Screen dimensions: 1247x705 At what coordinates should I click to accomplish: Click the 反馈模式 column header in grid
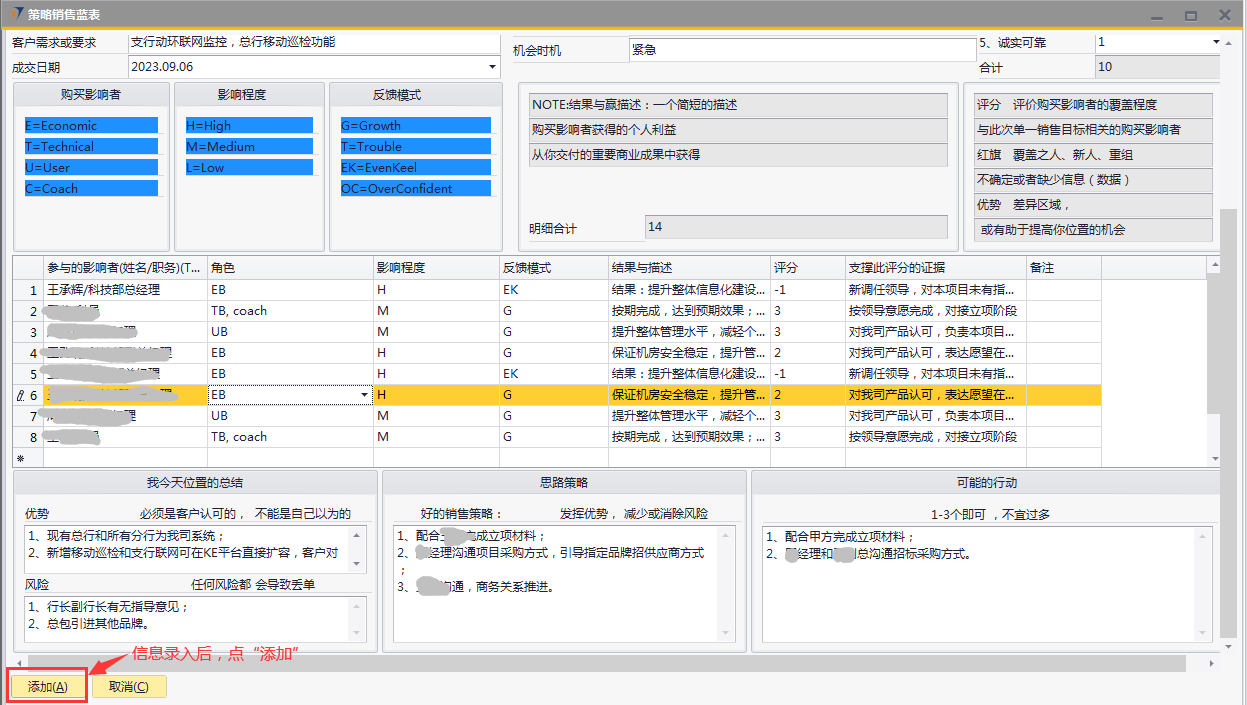553,268
